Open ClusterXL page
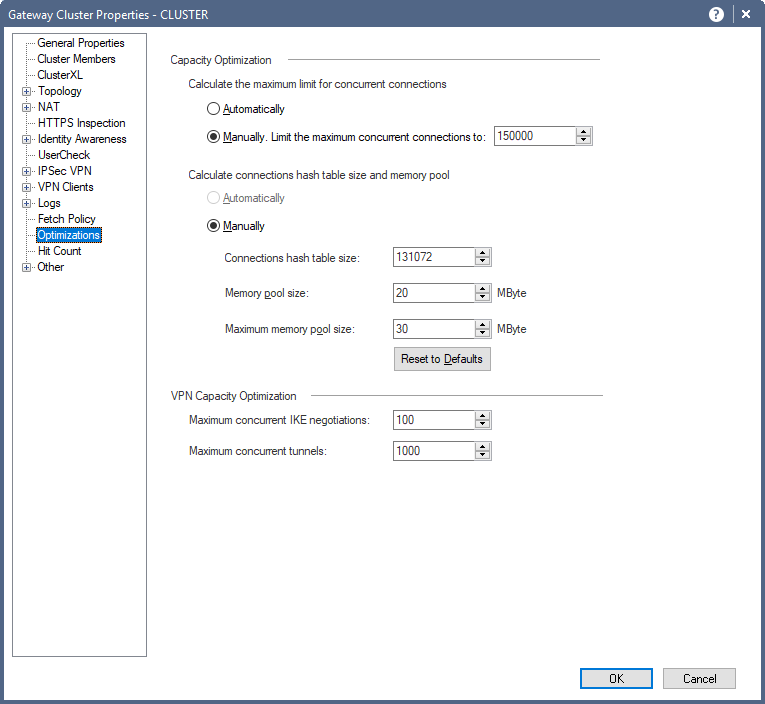This screenshot has height=704, width=765. [60, 75]
